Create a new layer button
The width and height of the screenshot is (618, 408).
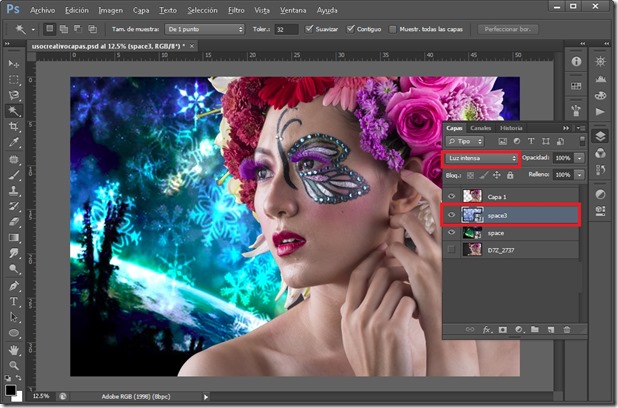coord(551,330)
